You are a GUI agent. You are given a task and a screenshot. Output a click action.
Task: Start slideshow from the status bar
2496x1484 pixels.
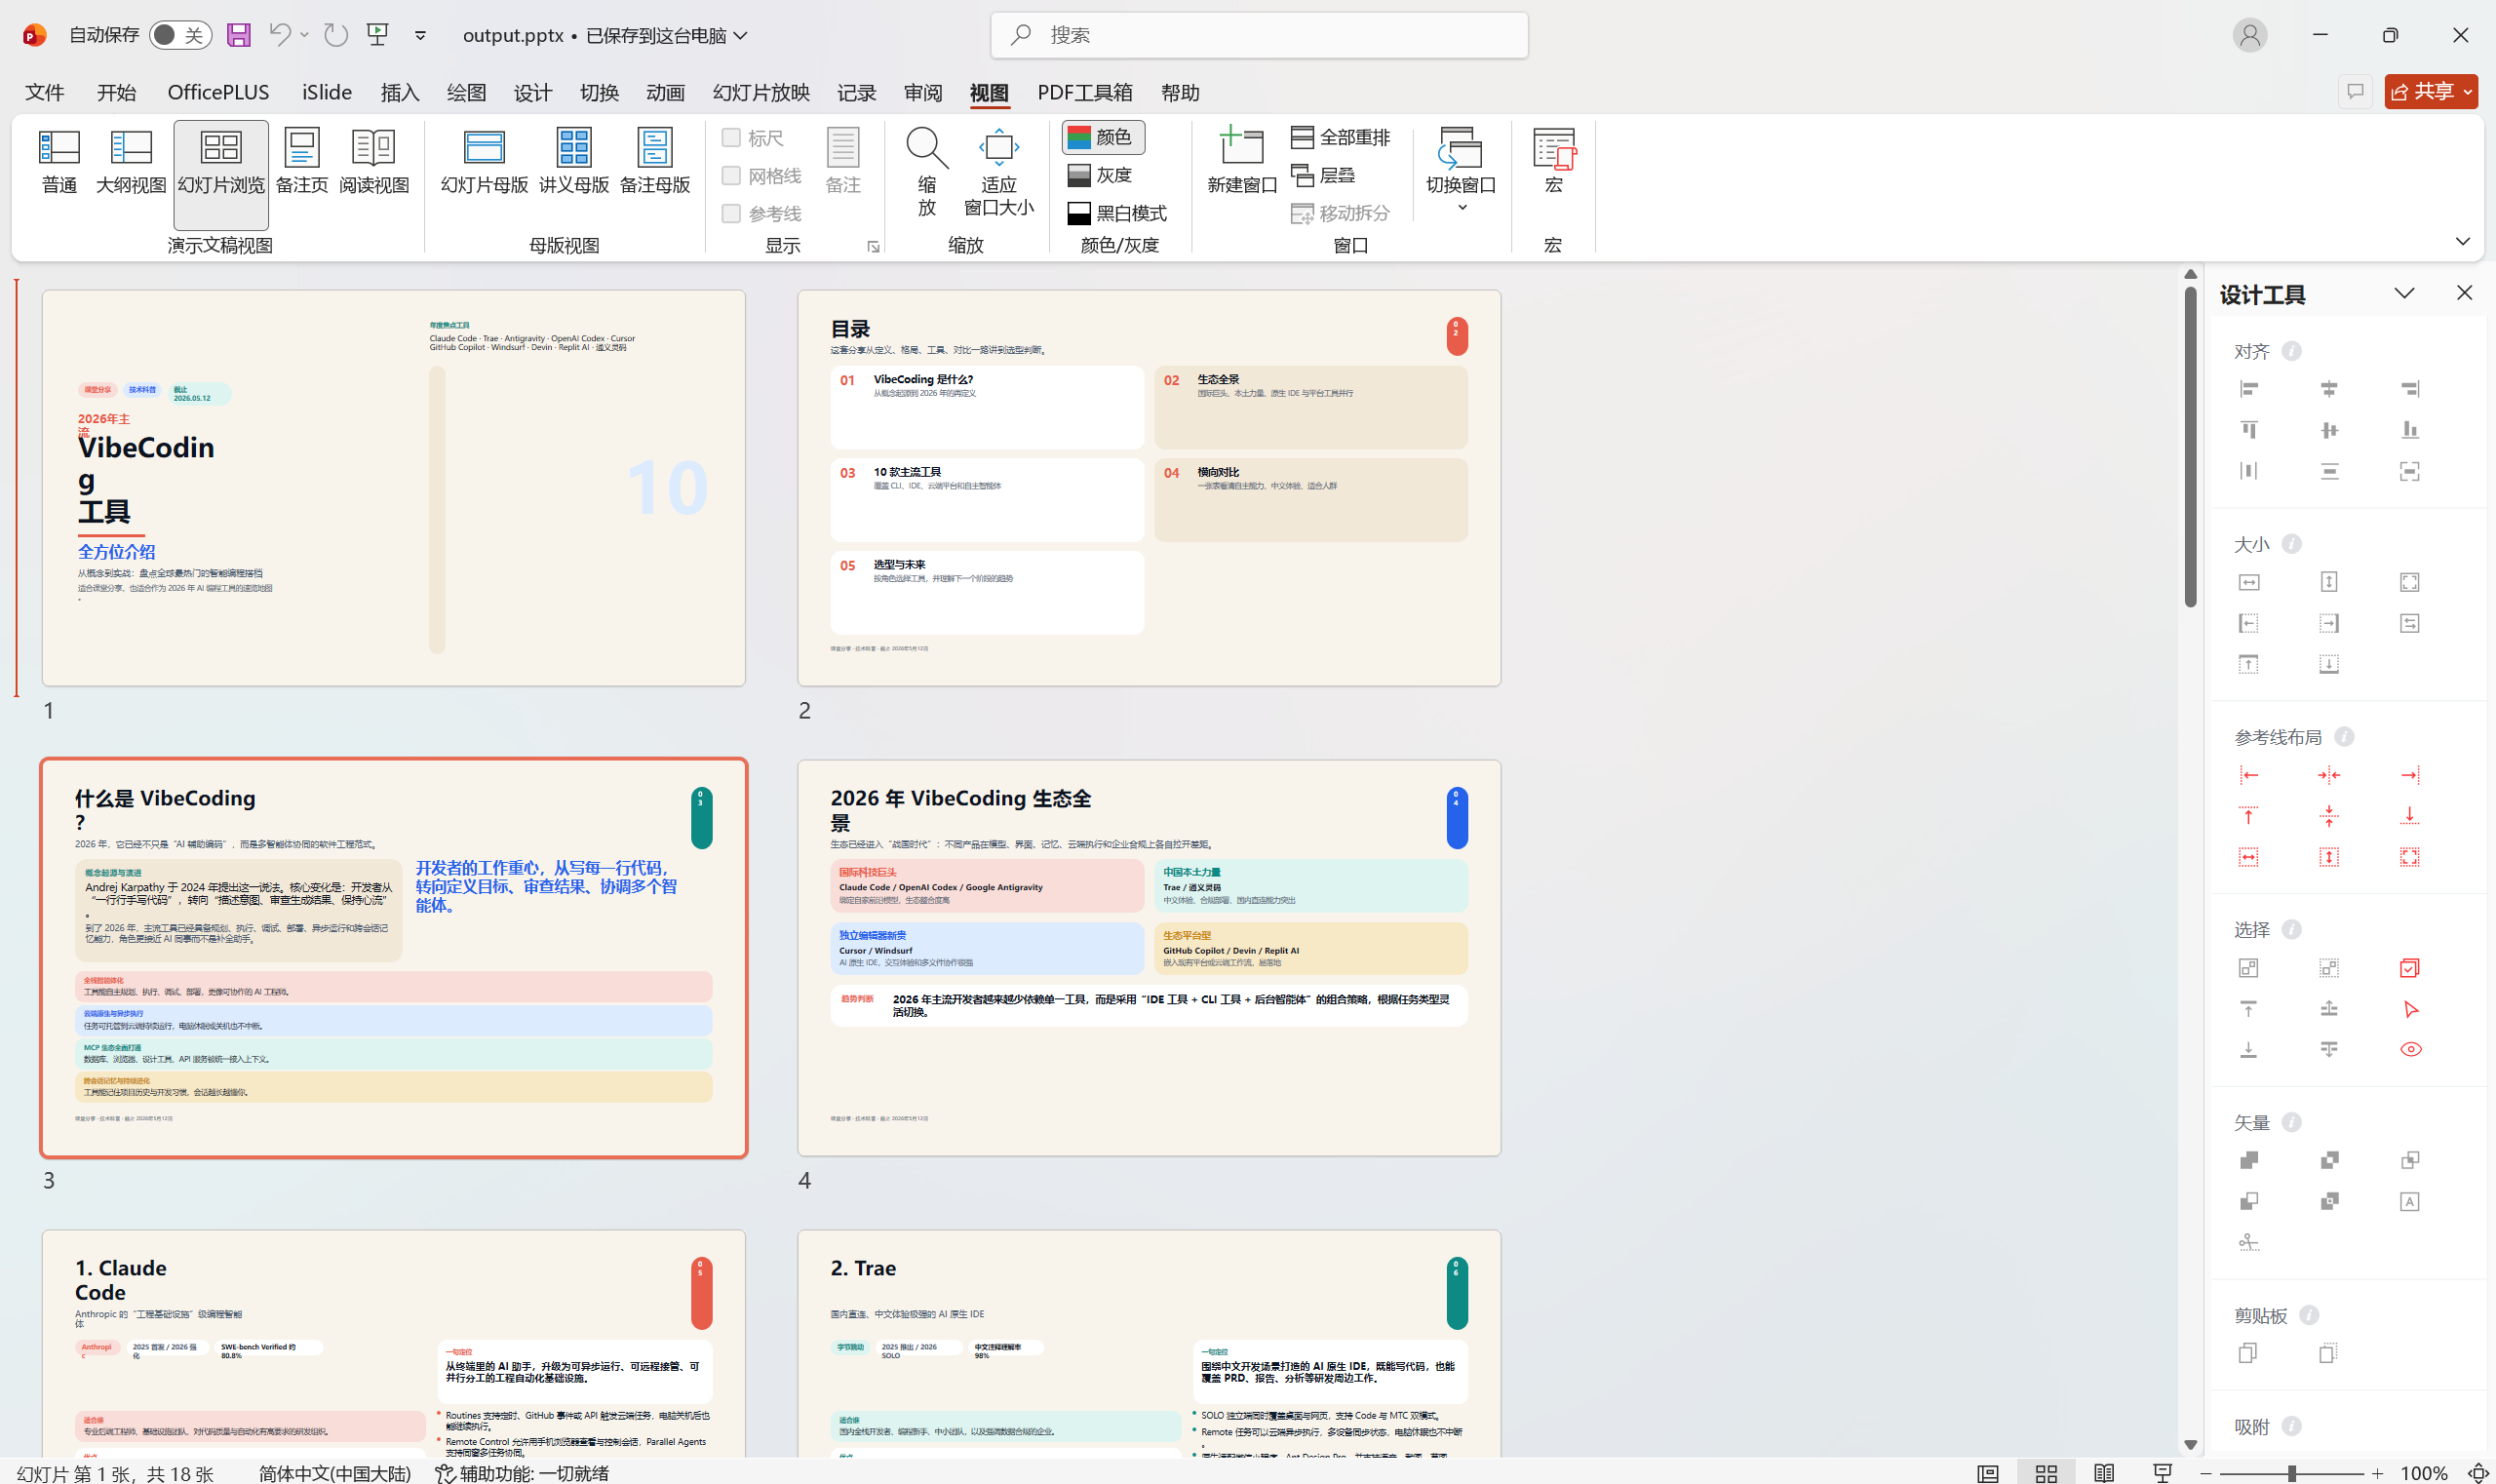click(x=2162, y=1473)
